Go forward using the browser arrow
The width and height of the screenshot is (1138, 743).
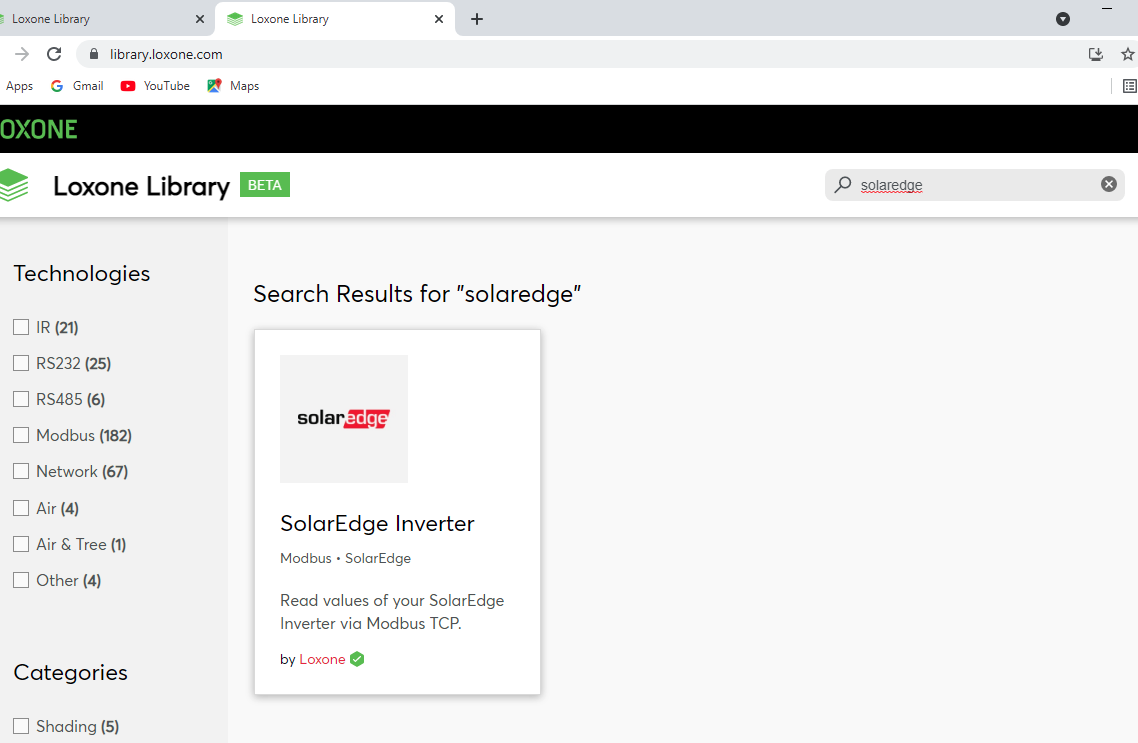(x=22, y=54)
